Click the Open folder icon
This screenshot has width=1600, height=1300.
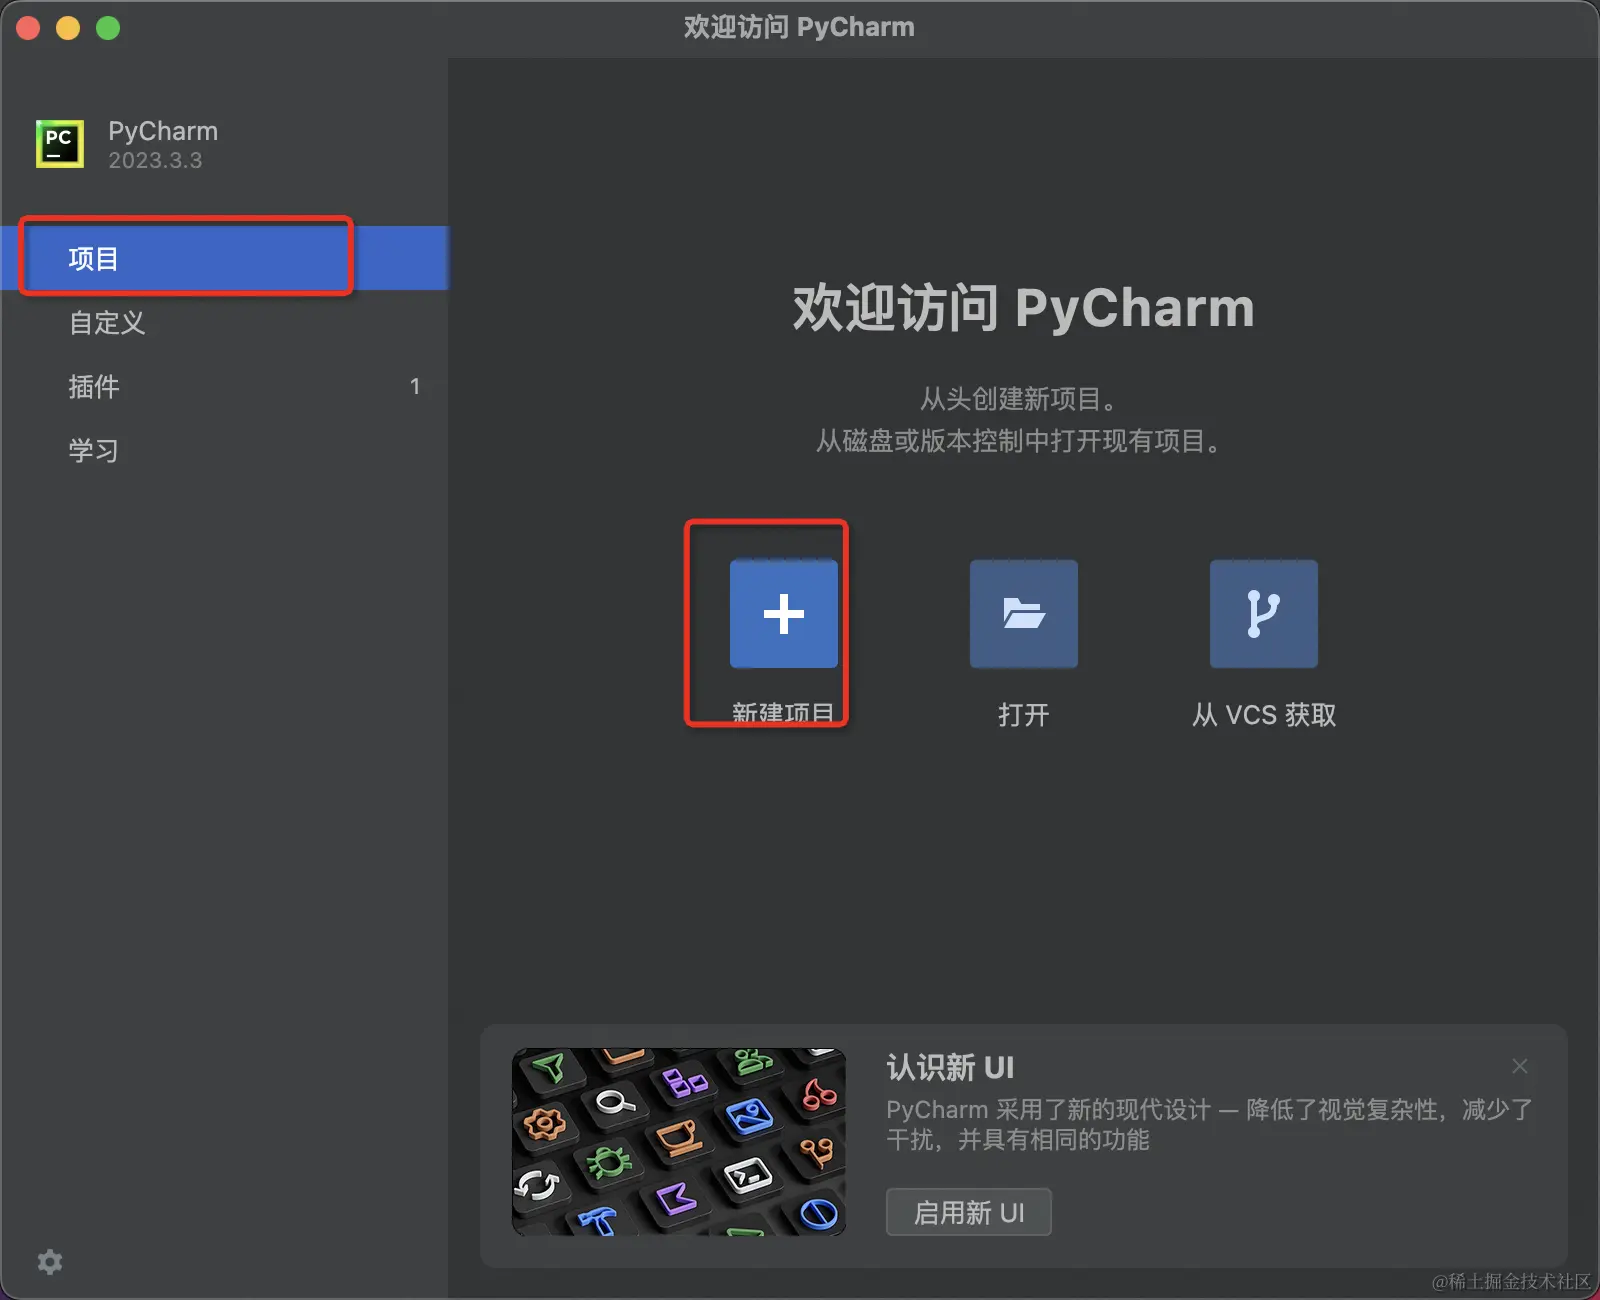click(1024, 614)
